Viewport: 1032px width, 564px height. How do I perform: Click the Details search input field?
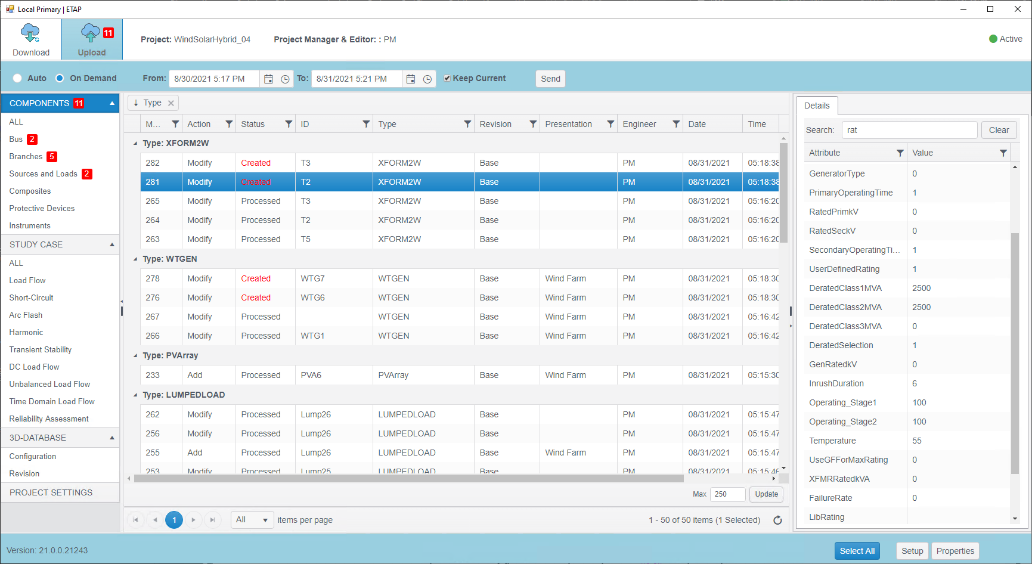[x=908, y=130]
